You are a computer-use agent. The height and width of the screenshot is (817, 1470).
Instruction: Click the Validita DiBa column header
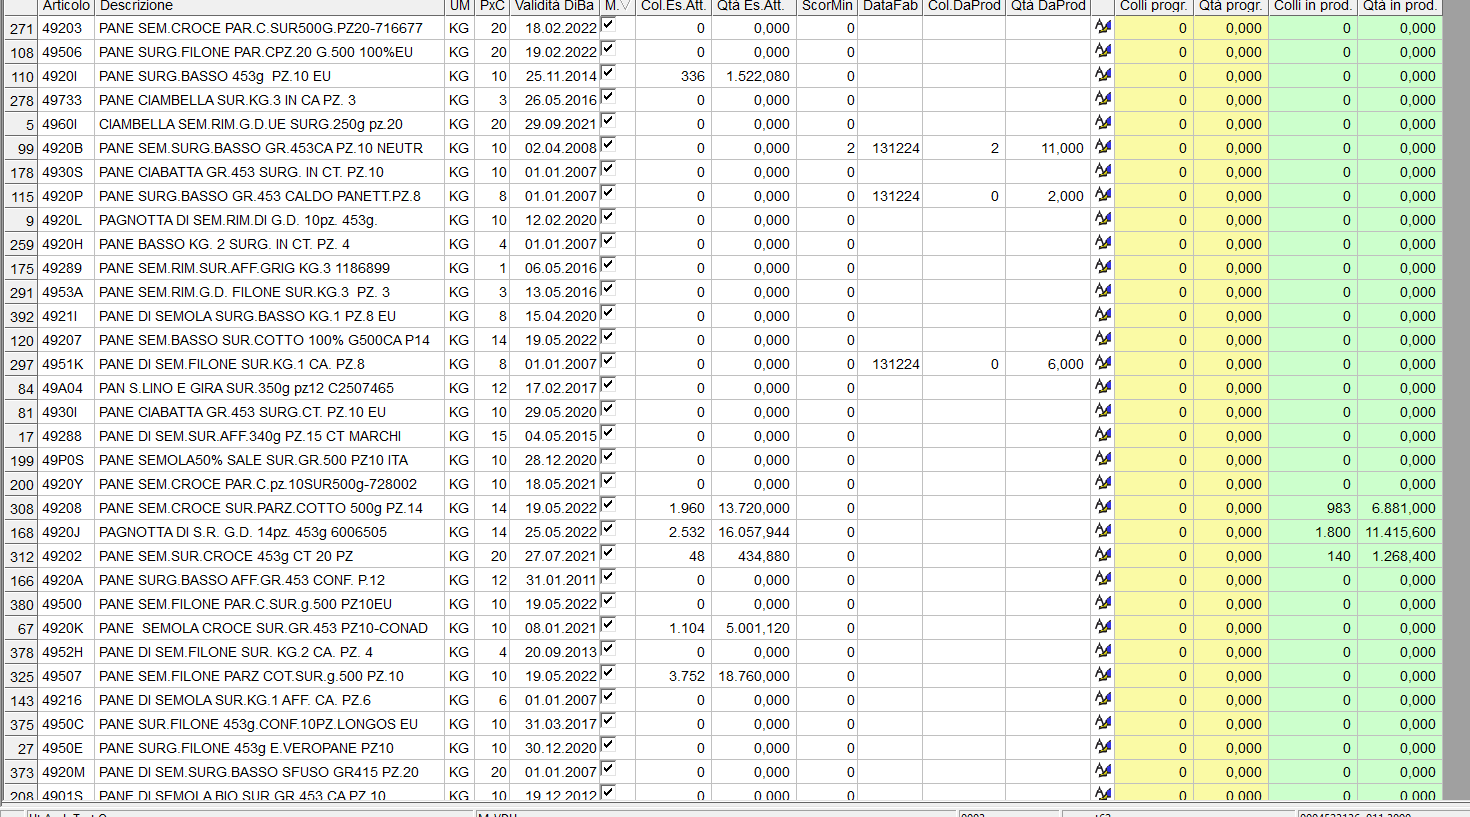click(554, 6)
